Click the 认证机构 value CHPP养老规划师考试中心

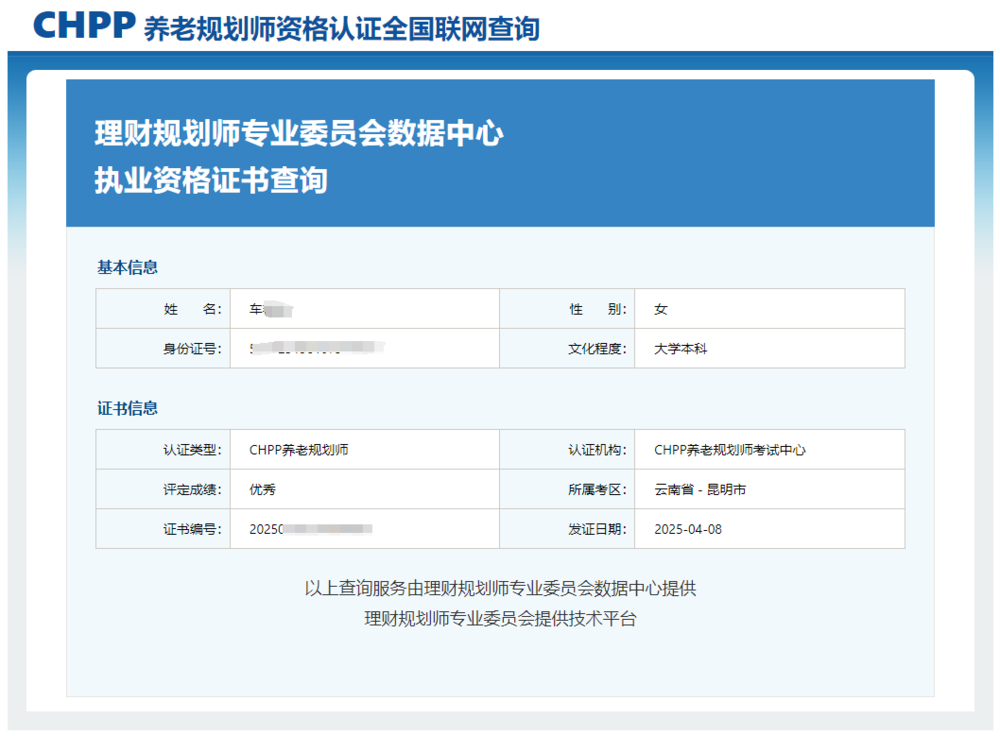[730, 450]
